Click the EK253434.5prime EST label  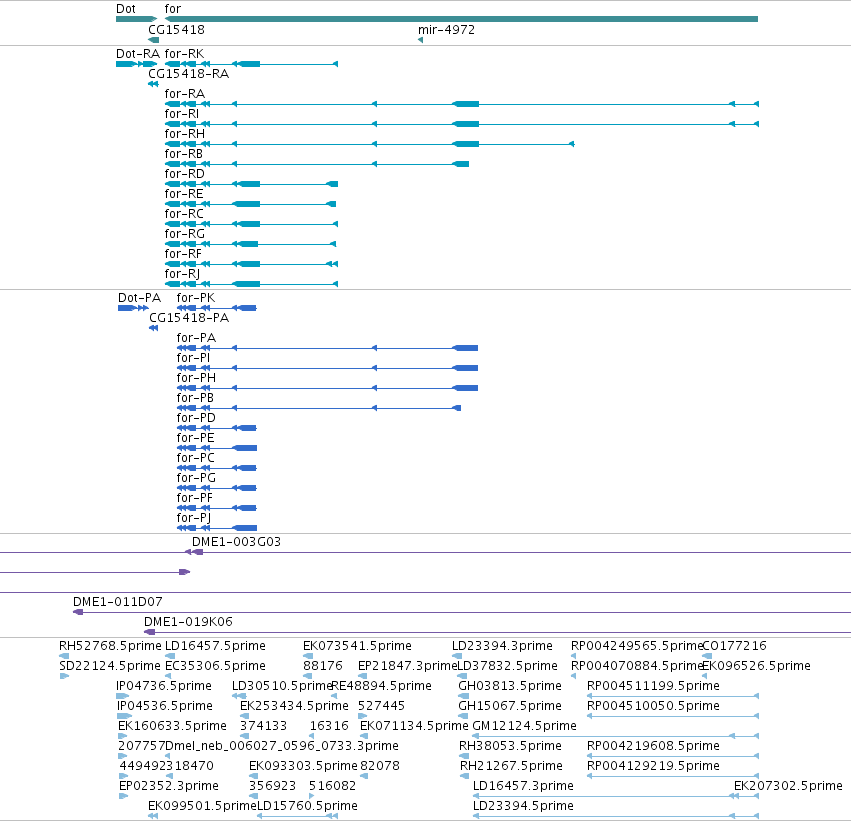[294, 707]
